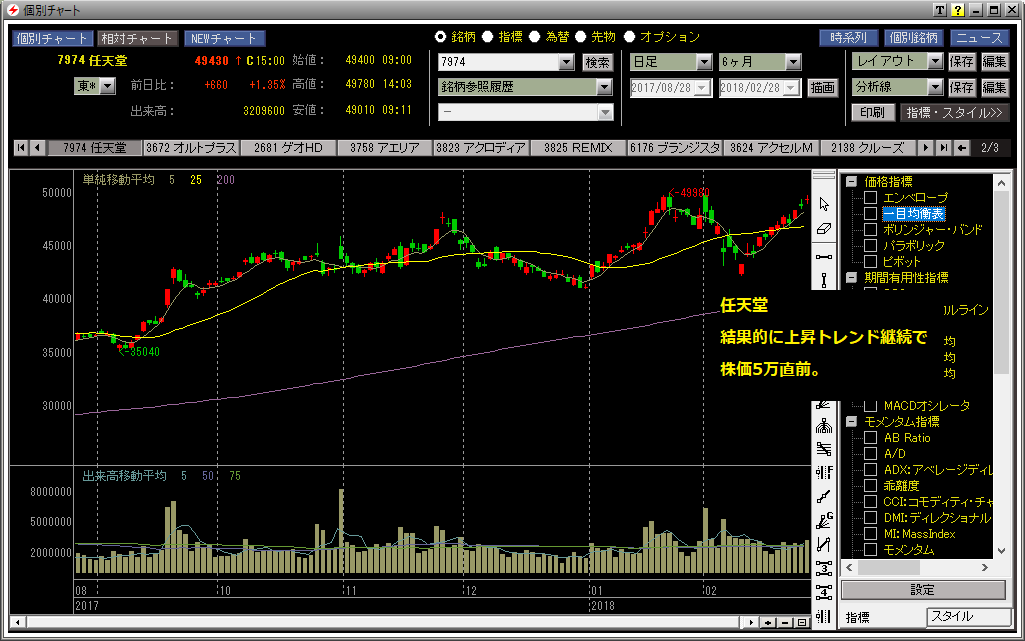
Task: Click the 検索 search button
Action: coord(597,62)
